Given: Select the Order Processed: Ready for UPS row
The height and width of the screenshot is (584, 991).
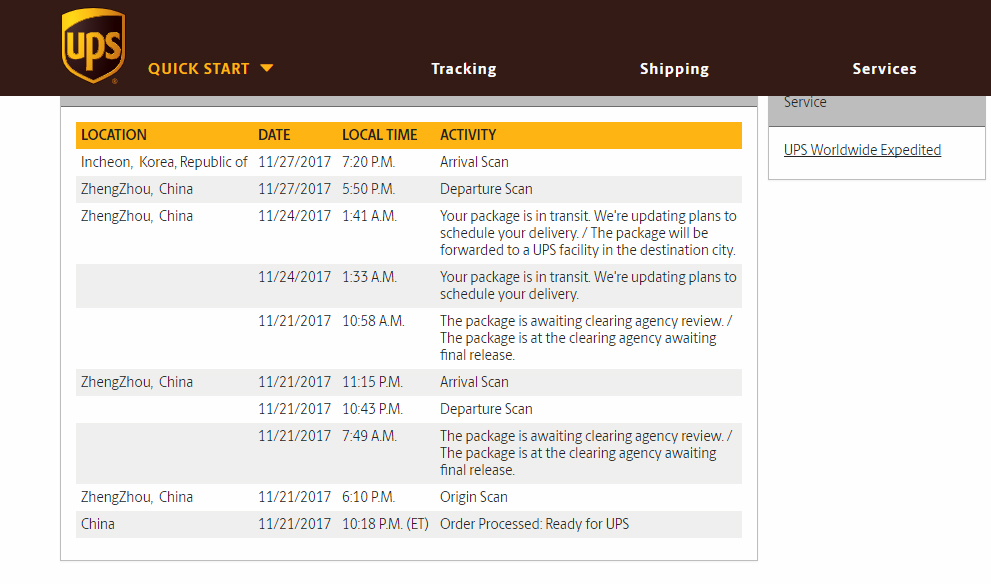Looking at the screenshot, I should 409,525.
